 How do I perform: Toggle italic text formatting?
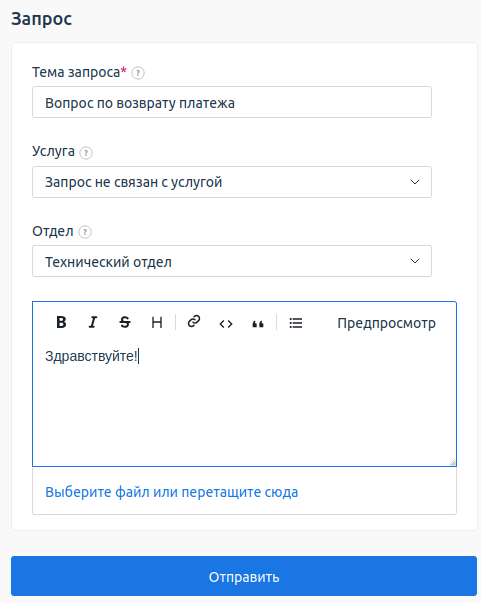pos(93,322)
